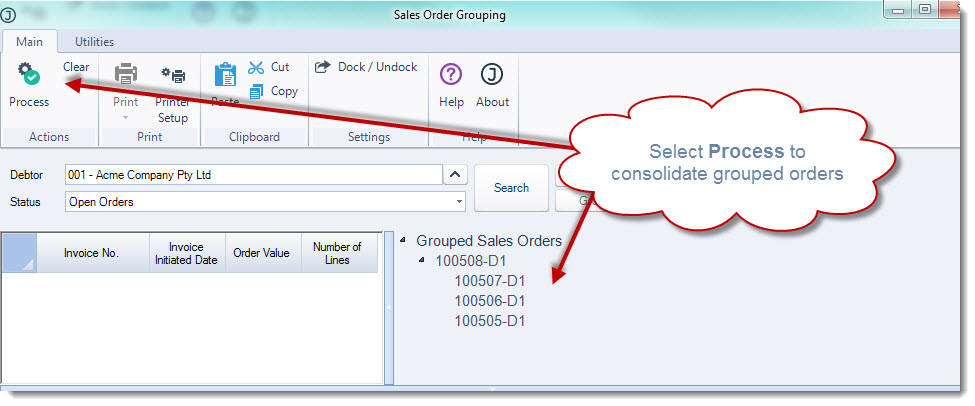Viewport: 975px width, 406px height.
Task: Select order 100505-D1 in tree
Action: coord(490,321)
